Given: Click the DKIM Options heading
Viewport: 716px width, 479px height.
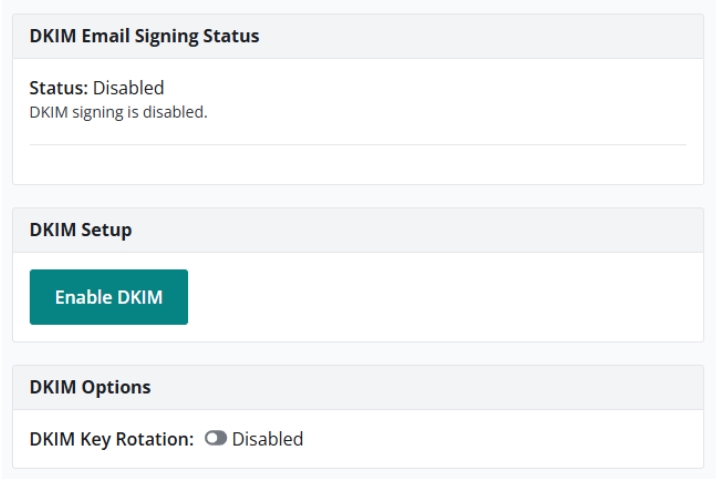Looking at the screenshot, I should point(90,387).
